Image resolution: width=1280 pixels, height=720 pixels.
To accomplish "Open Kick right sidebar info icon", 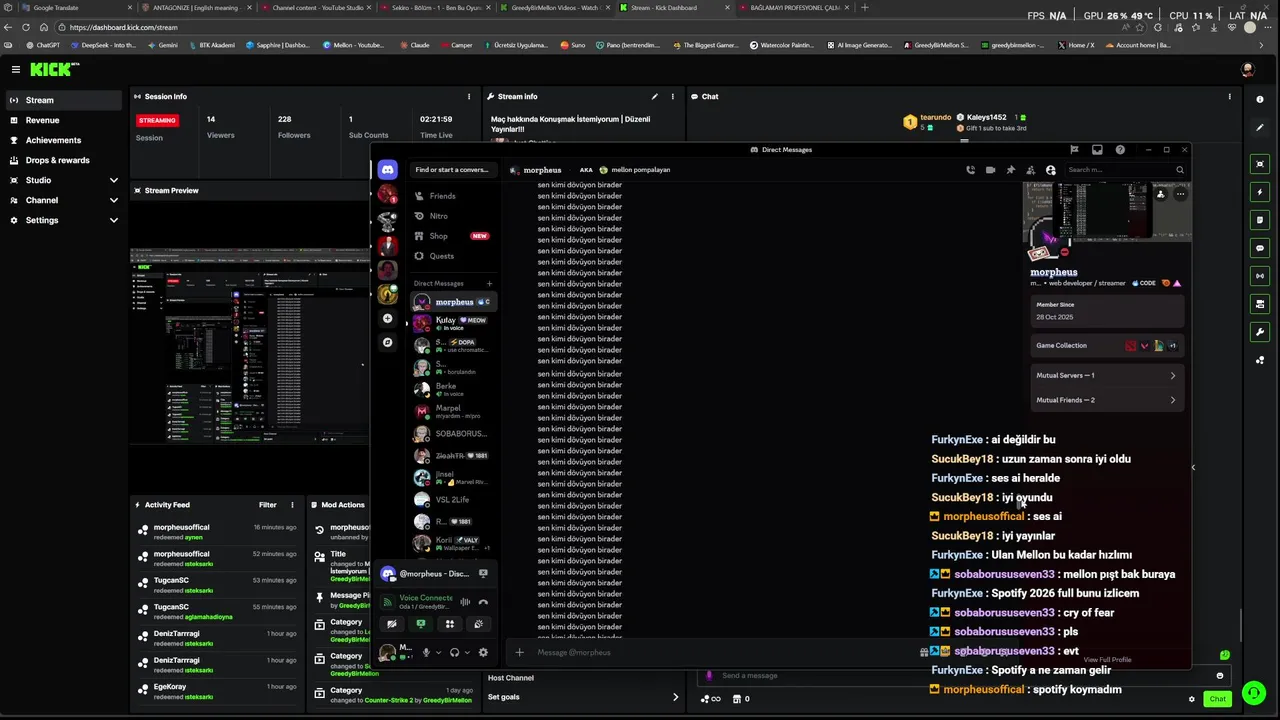I will (x=1260, y=100).
